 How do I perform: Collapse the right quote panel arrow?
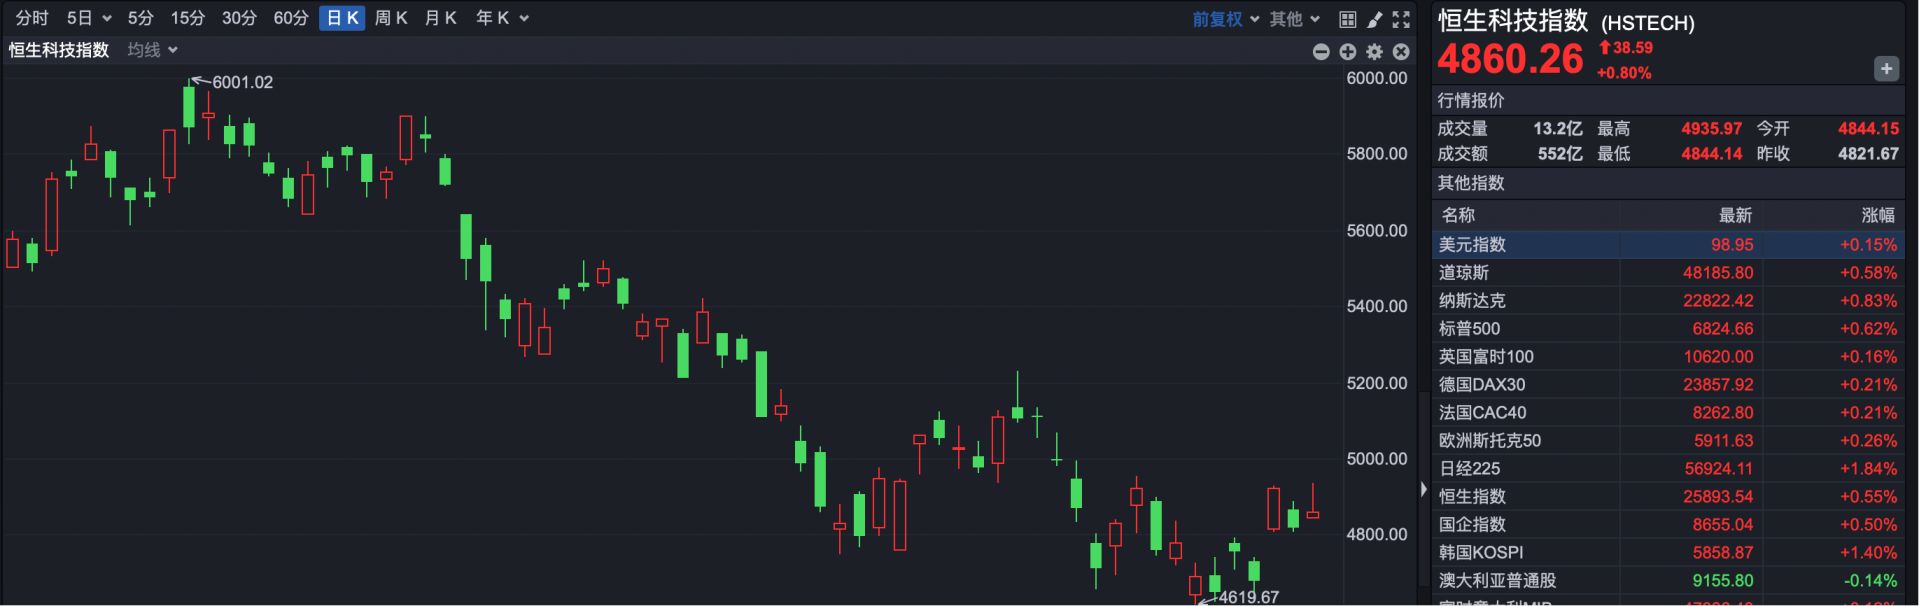click(x=1424, y=489)
